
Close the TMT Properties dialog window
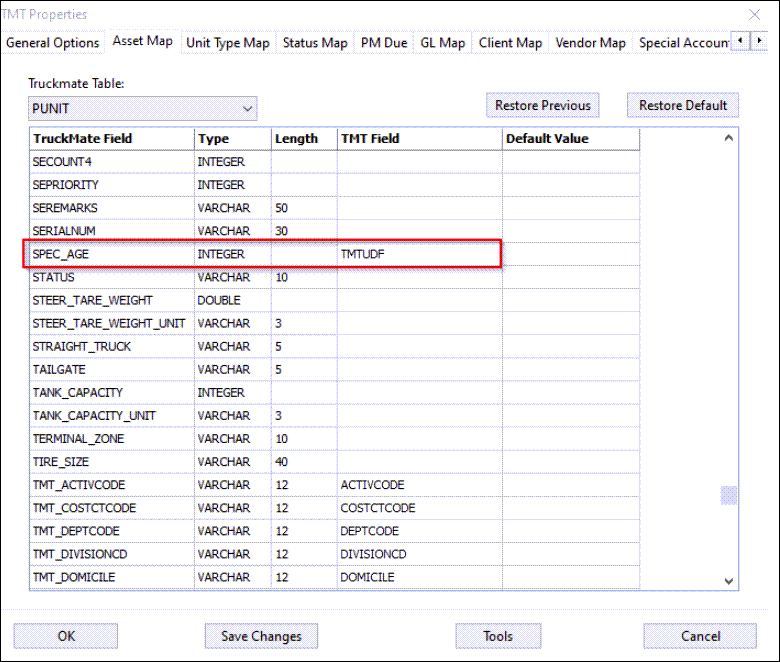(753, 14)
